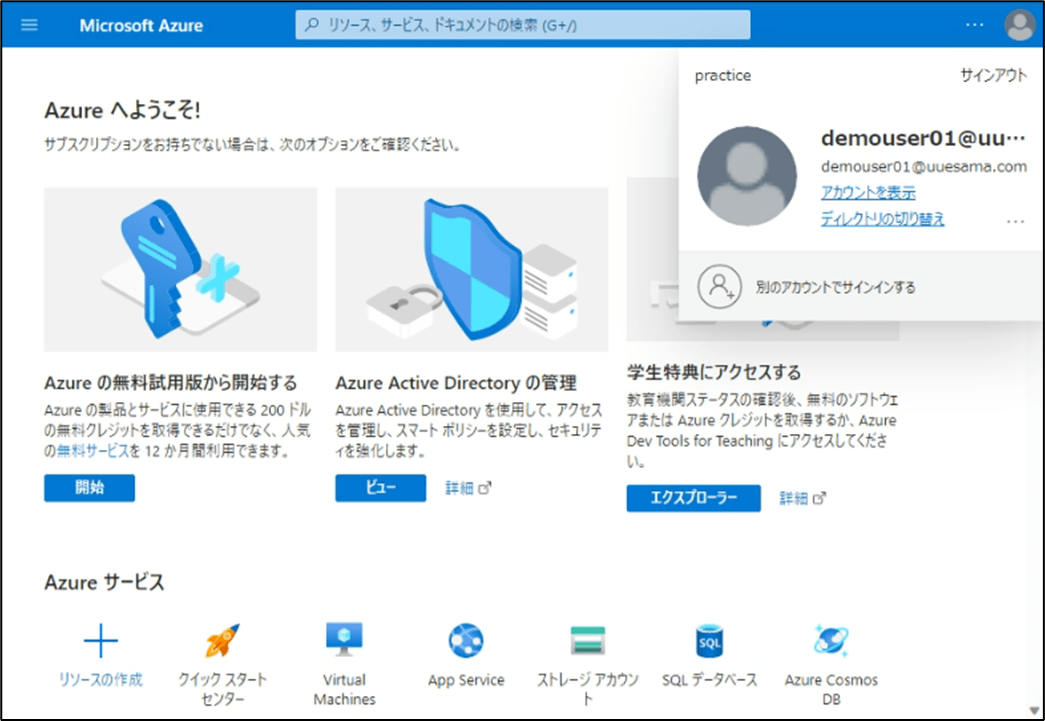This screenshot has height=721, width=1045.
Task: Click the Azure Cosmos DB label
Action: point(831,689)
